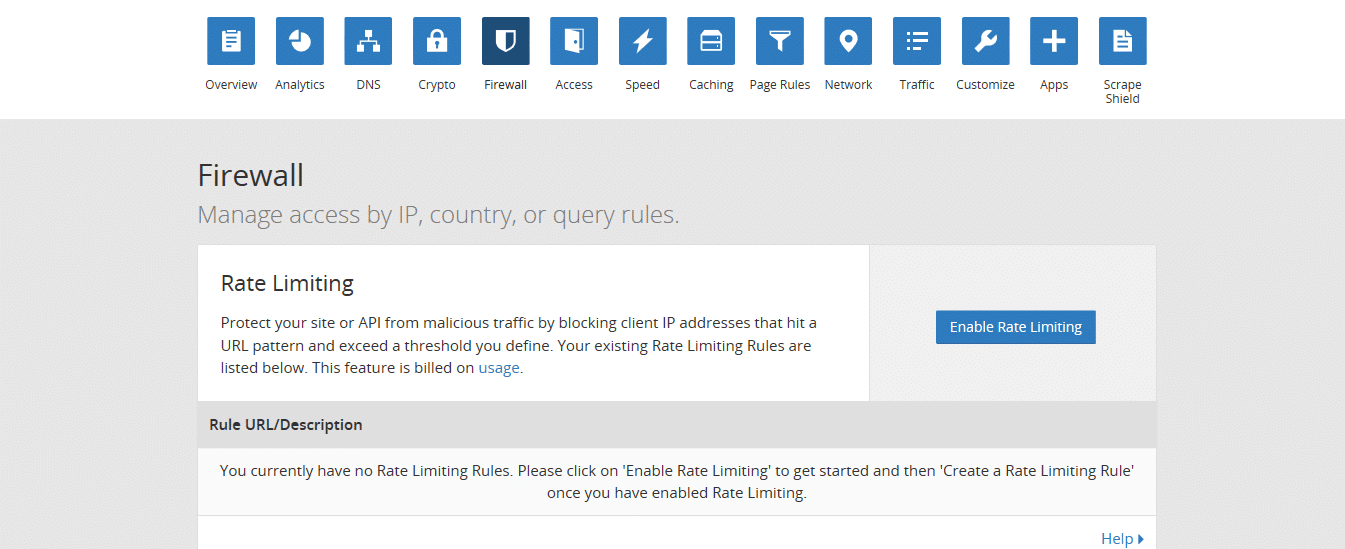Screen dimensions: 1345x549
Task: Select the Apps plus icon
Action: point(1054,41)
